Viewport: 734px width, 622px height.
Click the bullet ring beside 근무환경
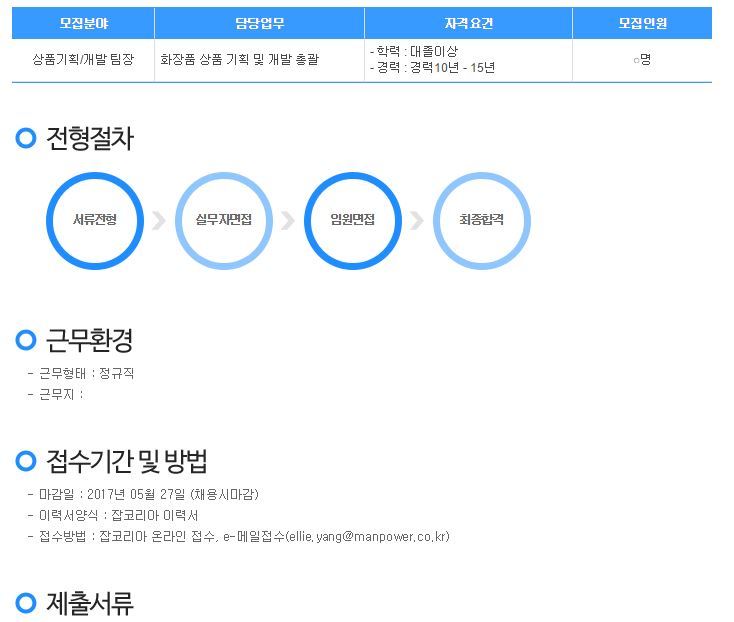[x=26, y=340]
